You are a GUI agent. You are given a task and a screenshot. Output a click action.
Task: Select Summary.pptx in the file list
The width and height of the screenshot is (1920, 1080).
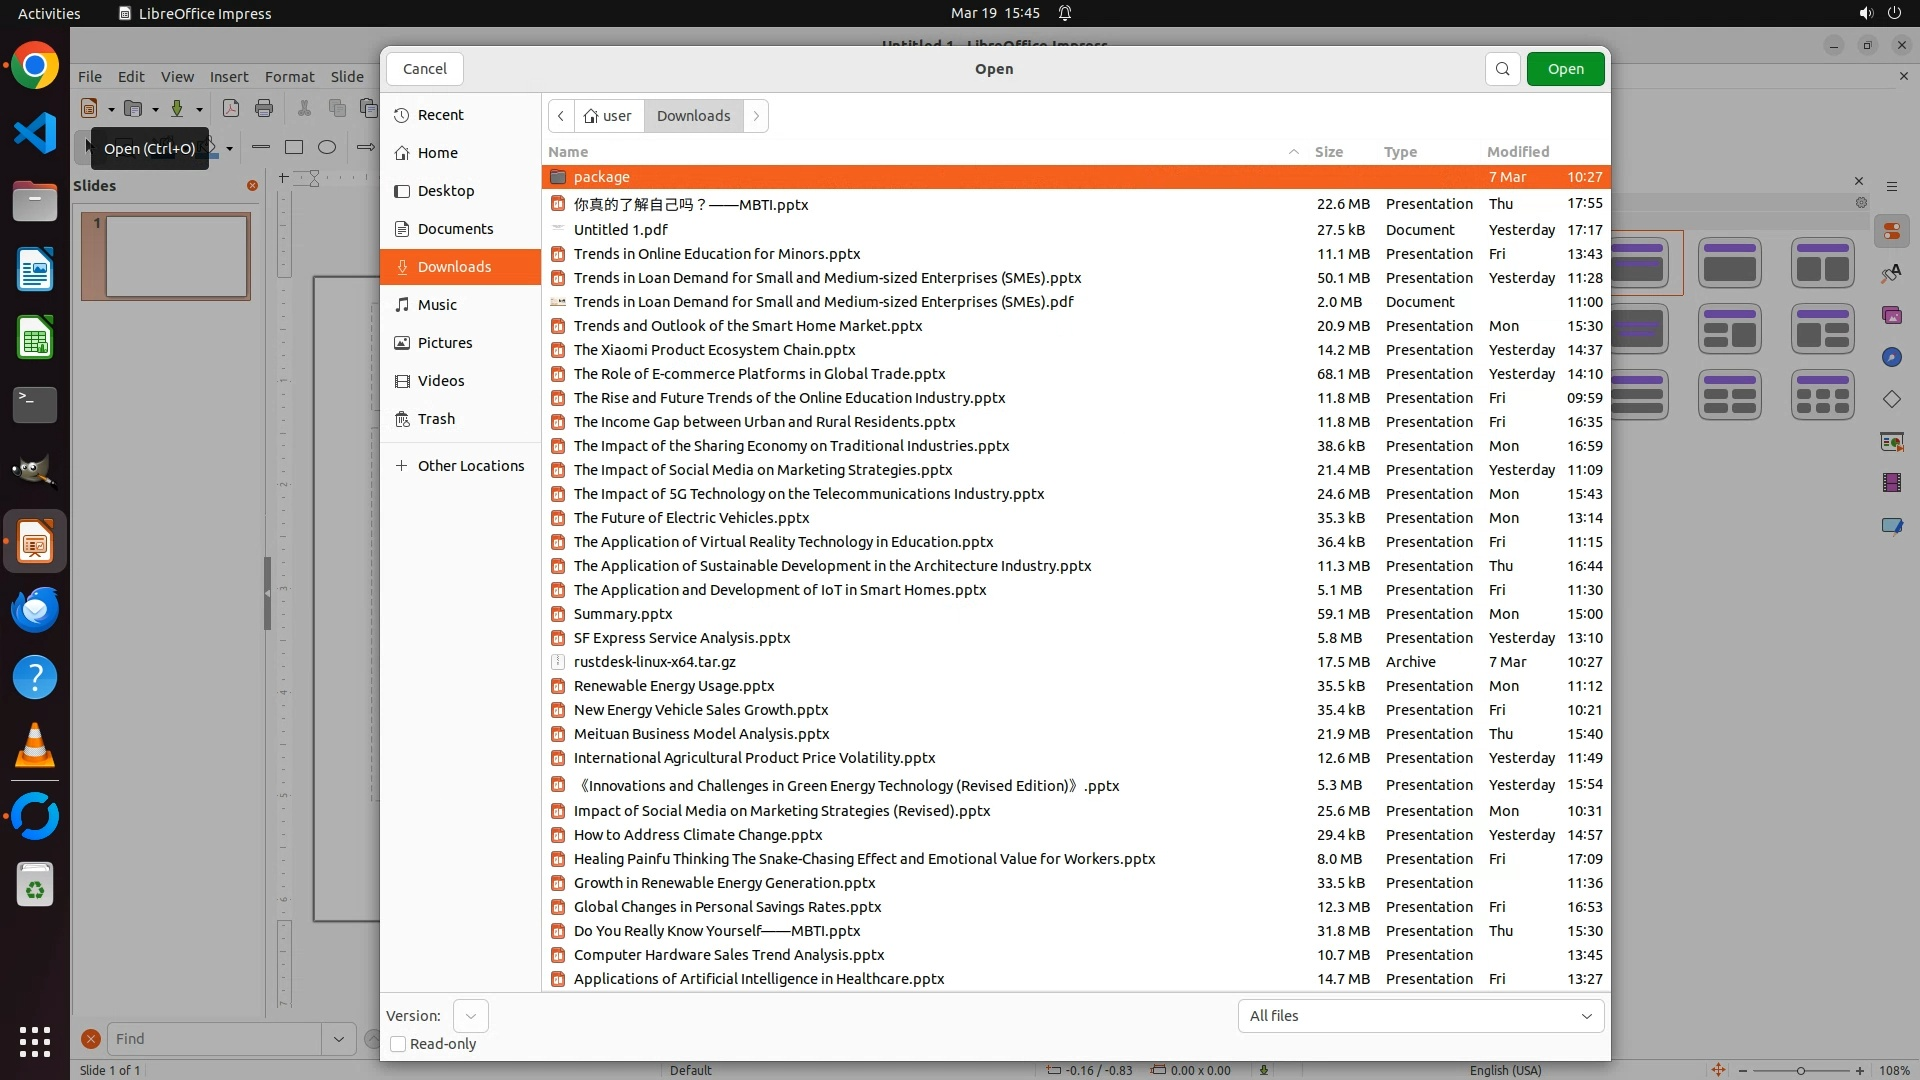[x=622, y=614]
